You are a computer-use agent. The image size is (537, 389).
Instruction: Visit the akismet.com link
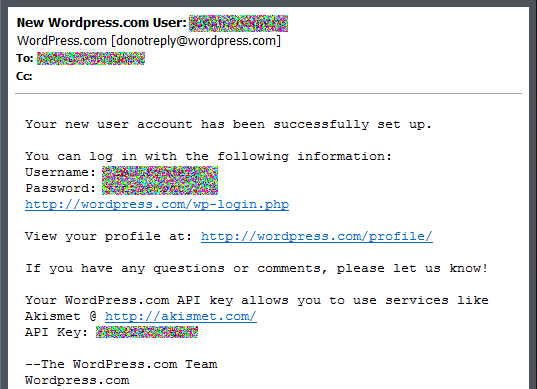pyautogui.click(x=181, y=316)
